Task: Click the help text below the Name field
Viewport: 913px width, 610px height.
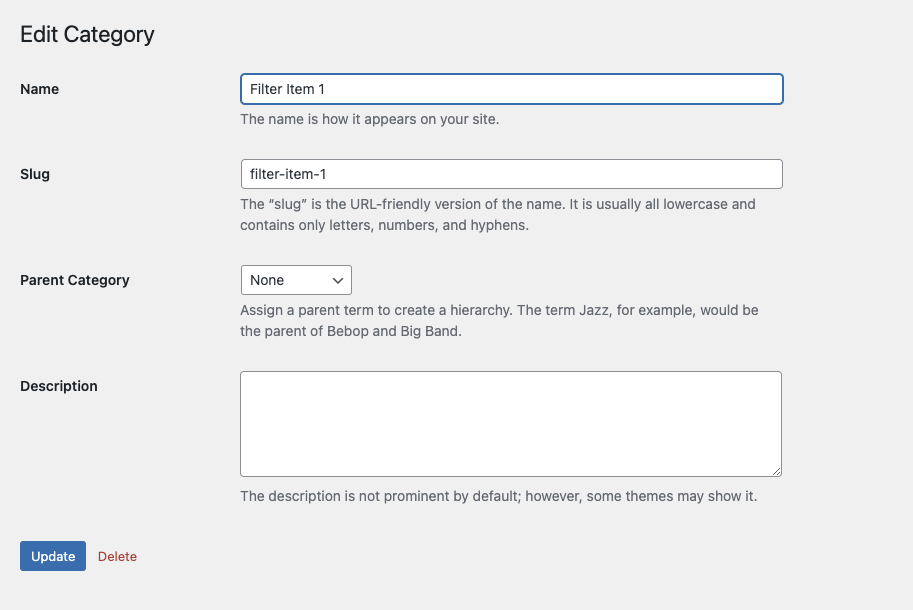Action: tap(370, 119)
